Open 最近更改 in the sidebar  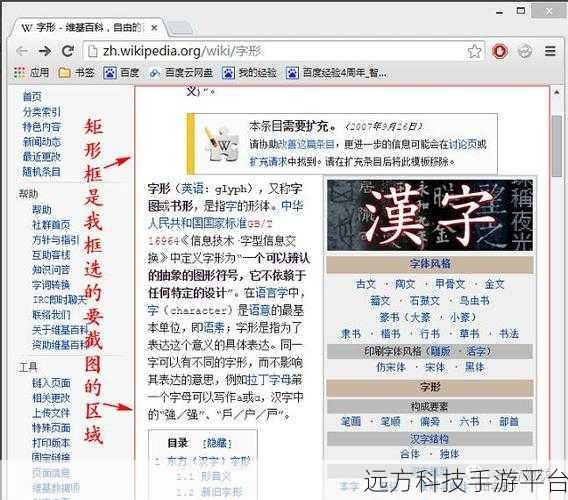click(42, 157)
